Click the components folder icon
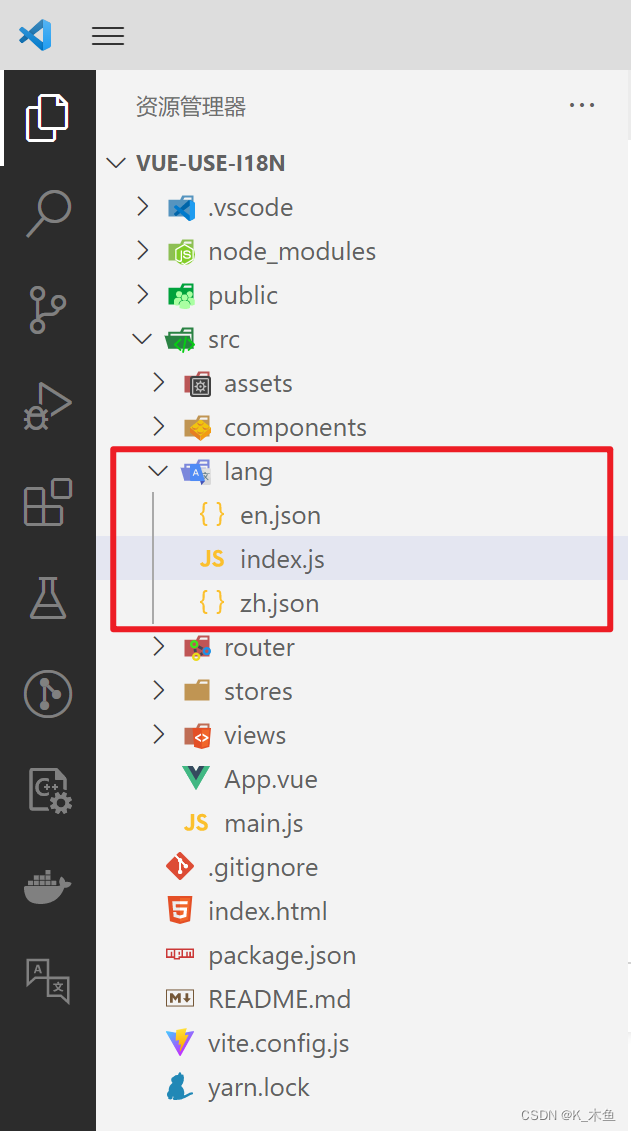Image resolution: width=631 pixels, height=1131 pixels. [x=198, y=428]
